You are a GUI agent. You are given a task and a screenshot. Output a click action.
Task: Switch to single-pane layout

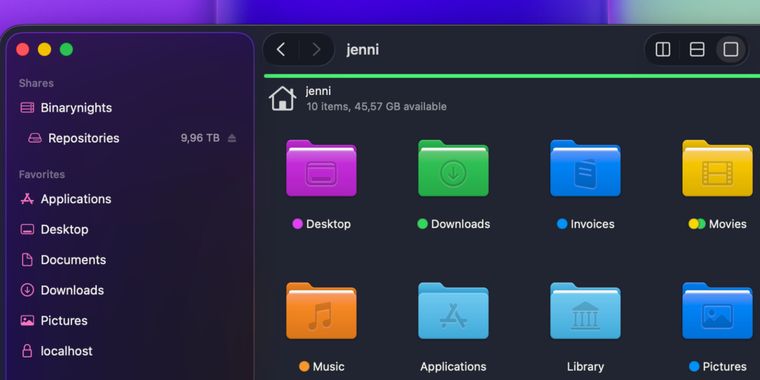(x=730, y=49)
